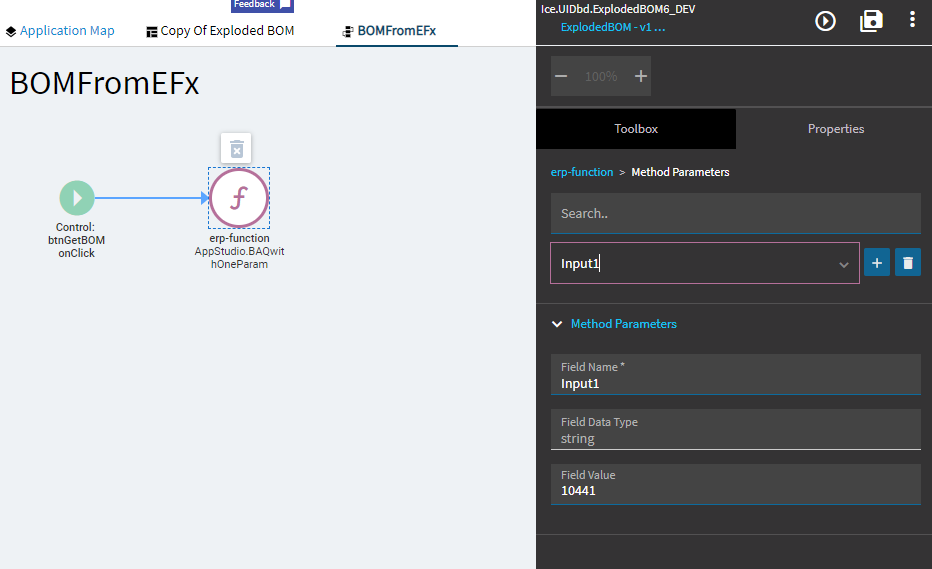Select the erp-function node circle
The width and height of the screenshot is (932, 569).
[239, 198]
